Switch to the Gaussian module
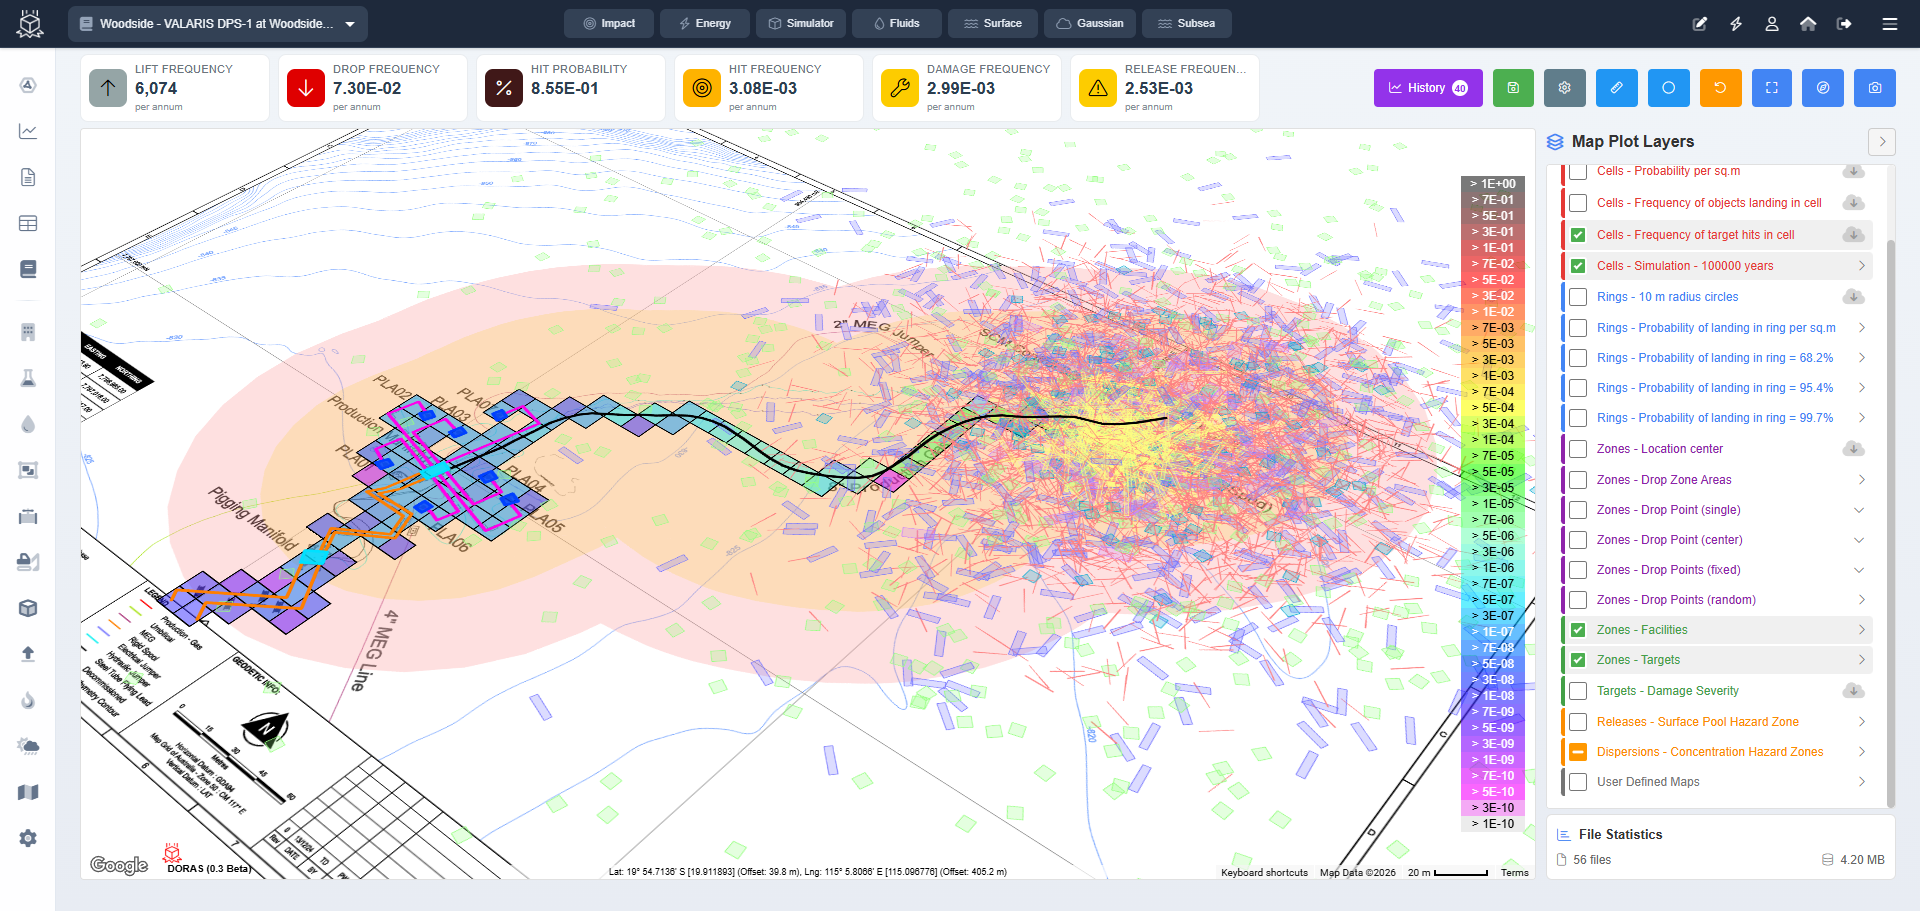1920x911 pixels. click(1089, 23)
